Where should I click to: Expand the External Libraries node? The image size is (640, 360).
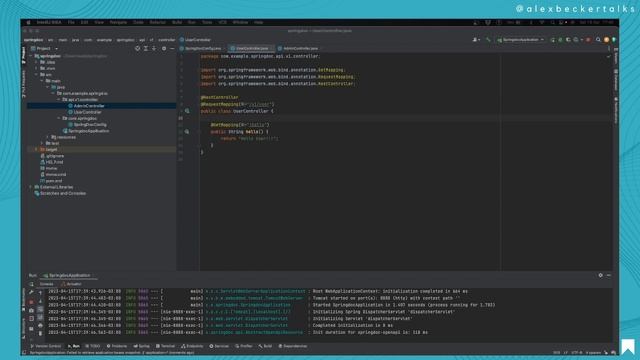[31, 187]
